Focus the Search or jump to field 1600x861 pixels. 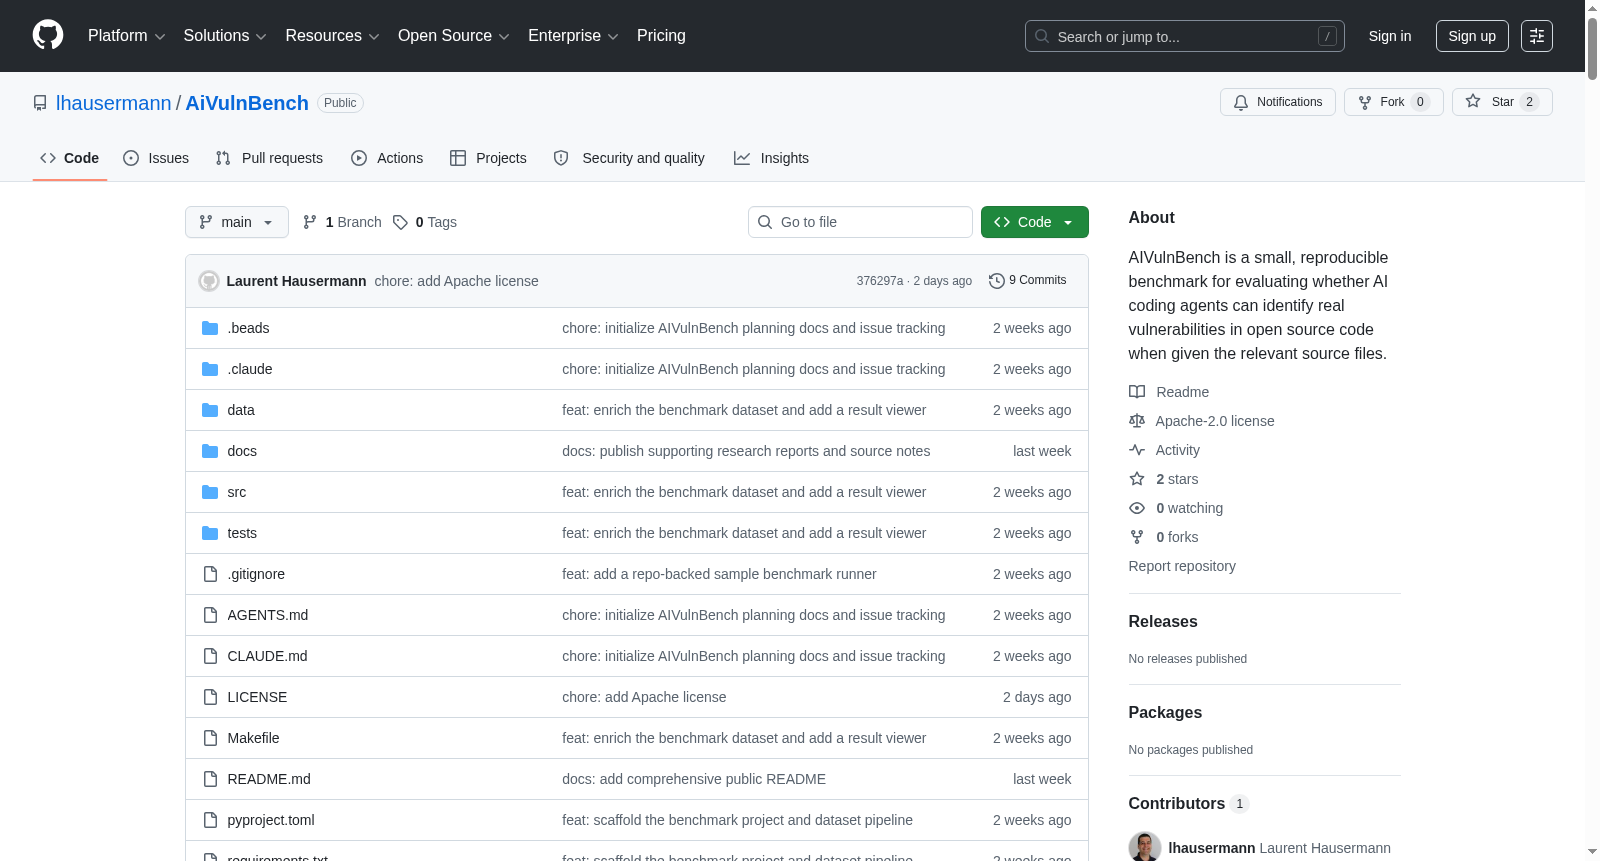click(1185, 36)
